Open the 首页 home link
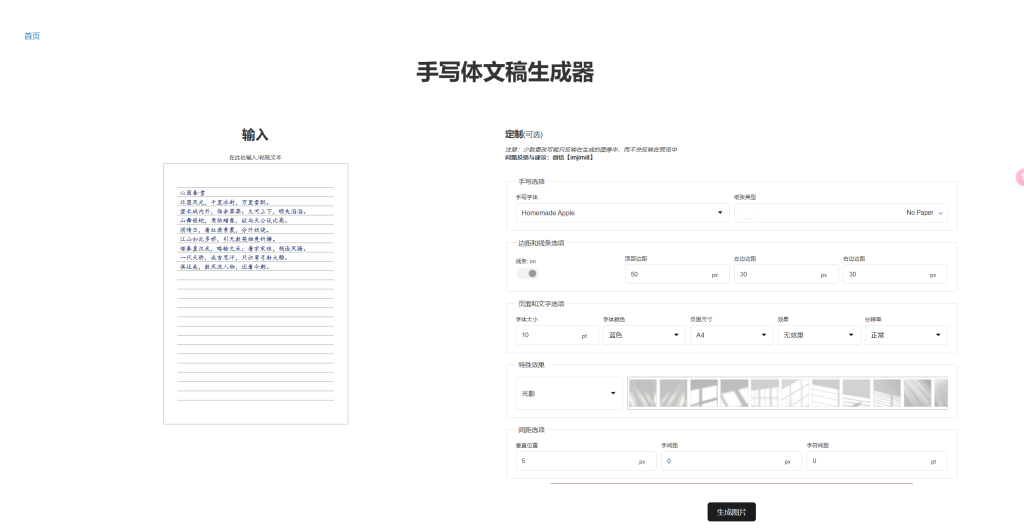Viewport: 1024px width, 528px height. click(32, 36)
